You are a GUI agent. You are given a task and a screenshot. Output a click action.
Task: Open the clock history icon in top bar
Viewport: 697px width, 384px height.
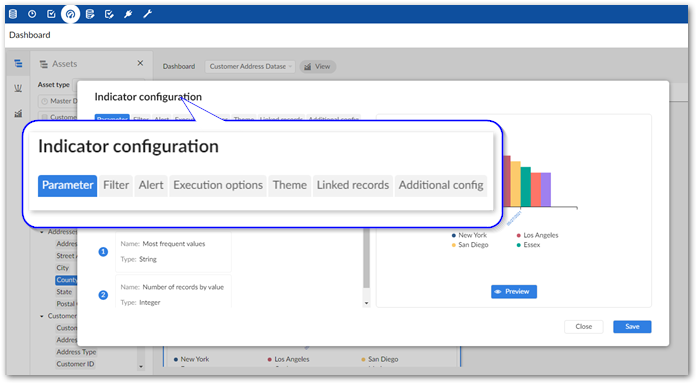32,14
